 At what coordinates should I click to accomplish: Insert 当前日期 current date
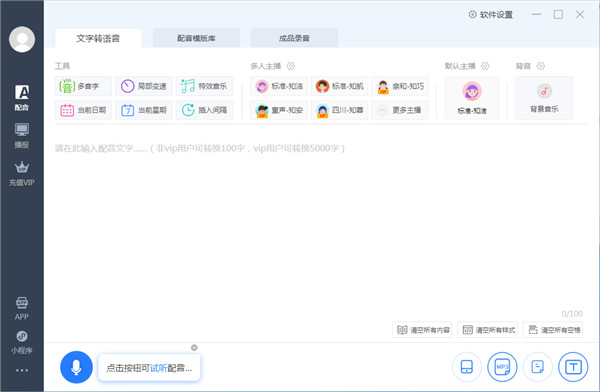pyautogui.click(x=83, y=110)
